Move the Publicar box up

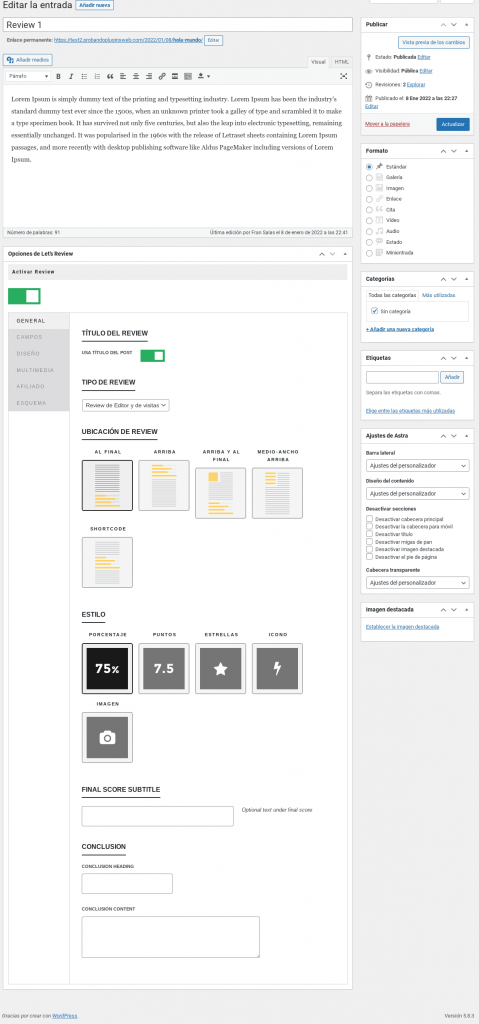[444, 24]
